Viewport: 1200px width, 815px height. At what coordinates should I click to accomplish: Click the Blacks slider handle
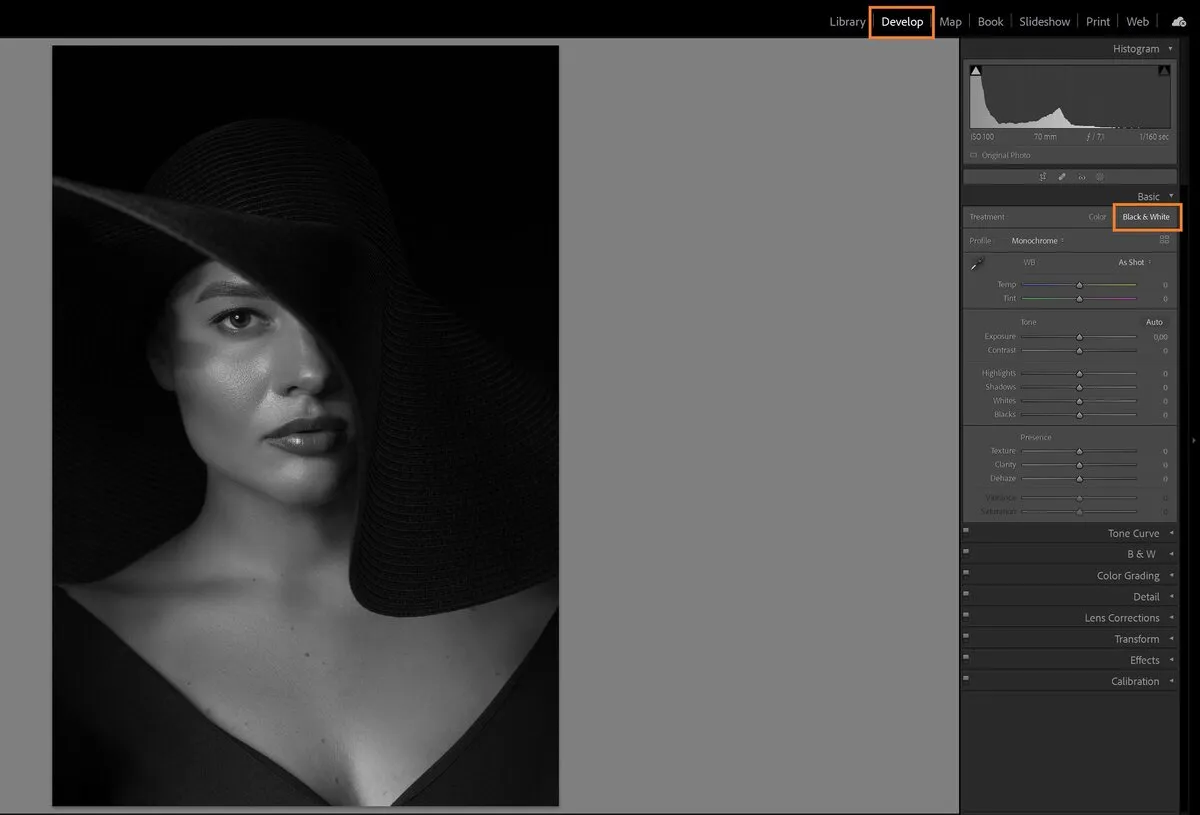tap(1079, 415)
